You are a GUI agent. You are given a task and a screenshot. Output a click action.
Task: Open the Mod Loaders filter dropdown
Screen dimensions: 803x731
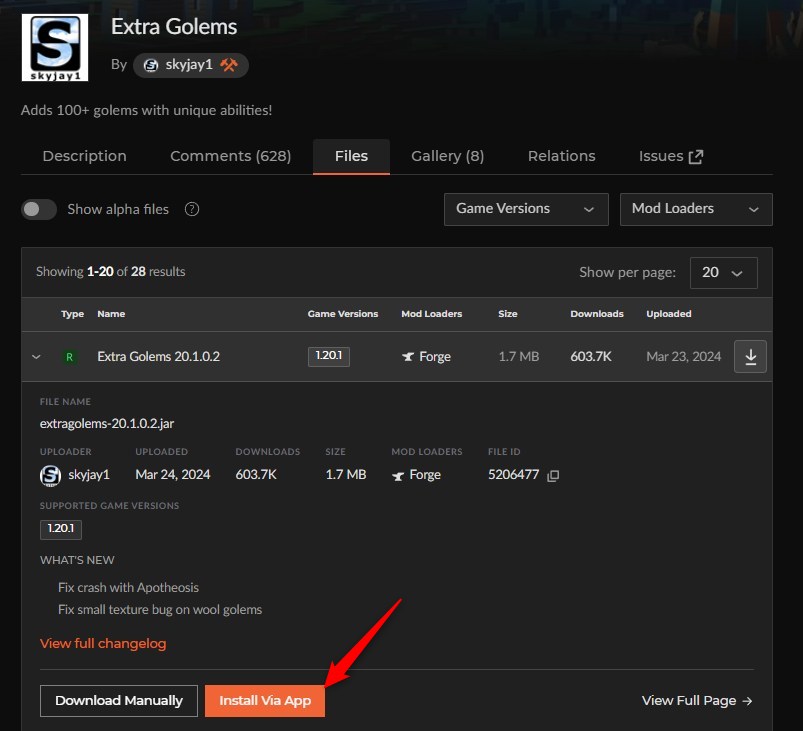pos(696,209)
